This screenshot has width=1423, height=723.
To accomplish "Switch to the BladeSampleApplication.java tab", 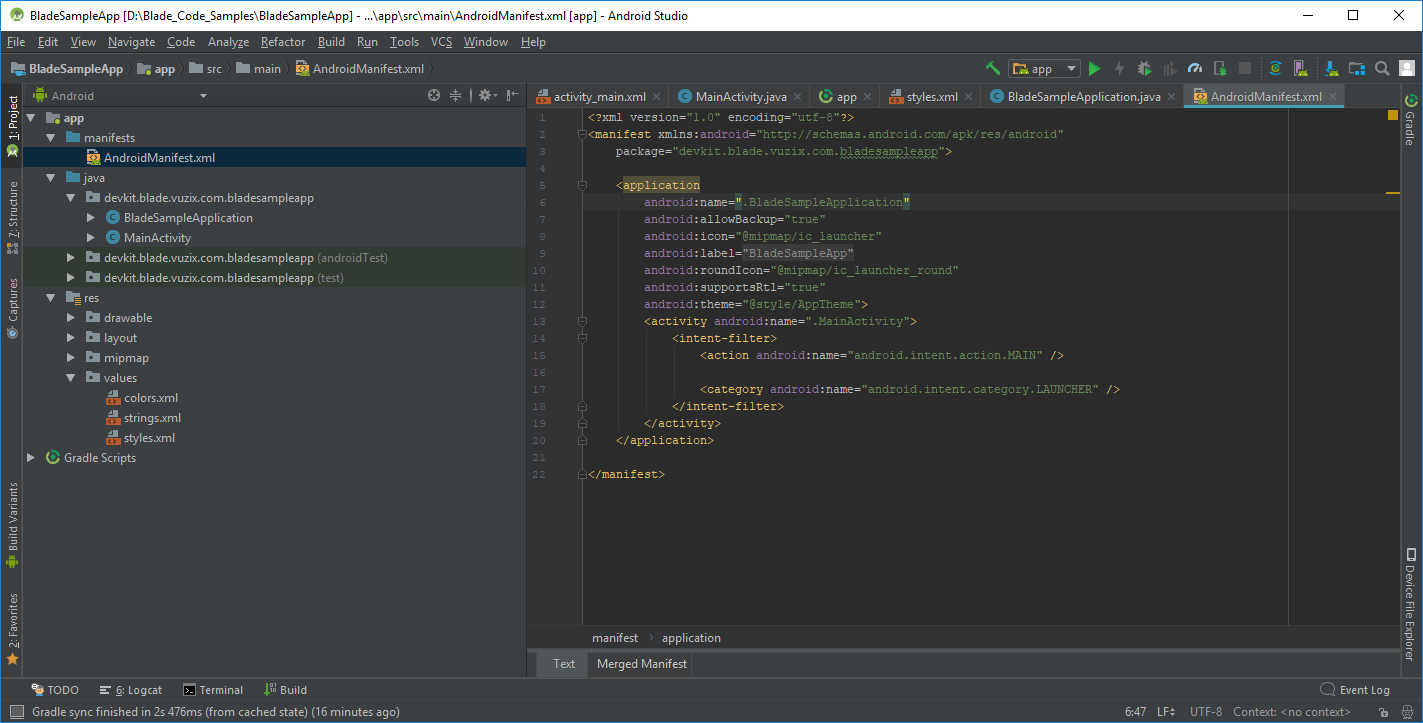I will tap(1083, 97).
